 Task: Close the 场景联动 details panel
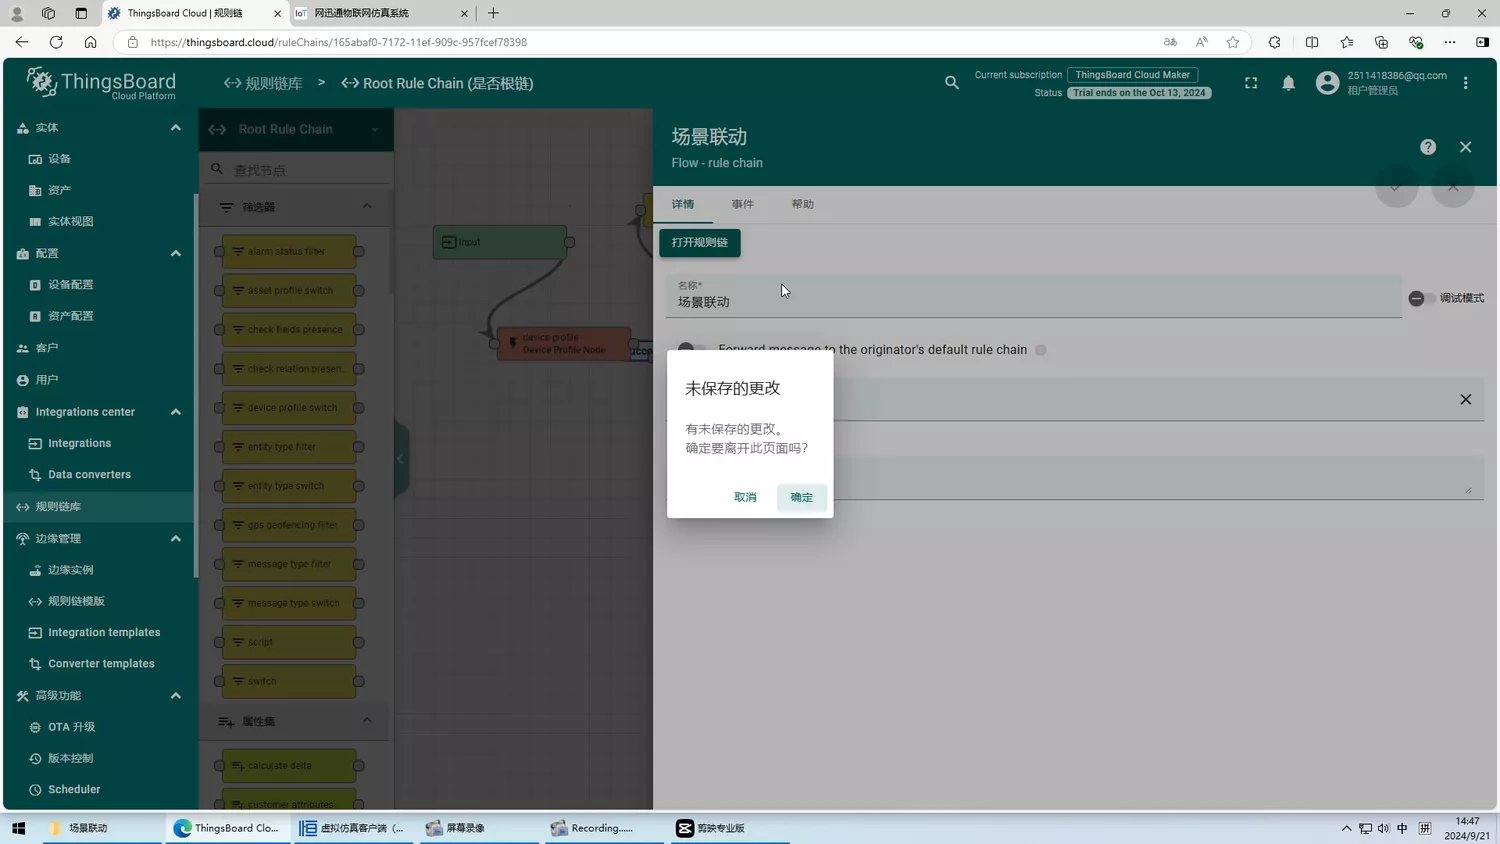(1465, 147)
